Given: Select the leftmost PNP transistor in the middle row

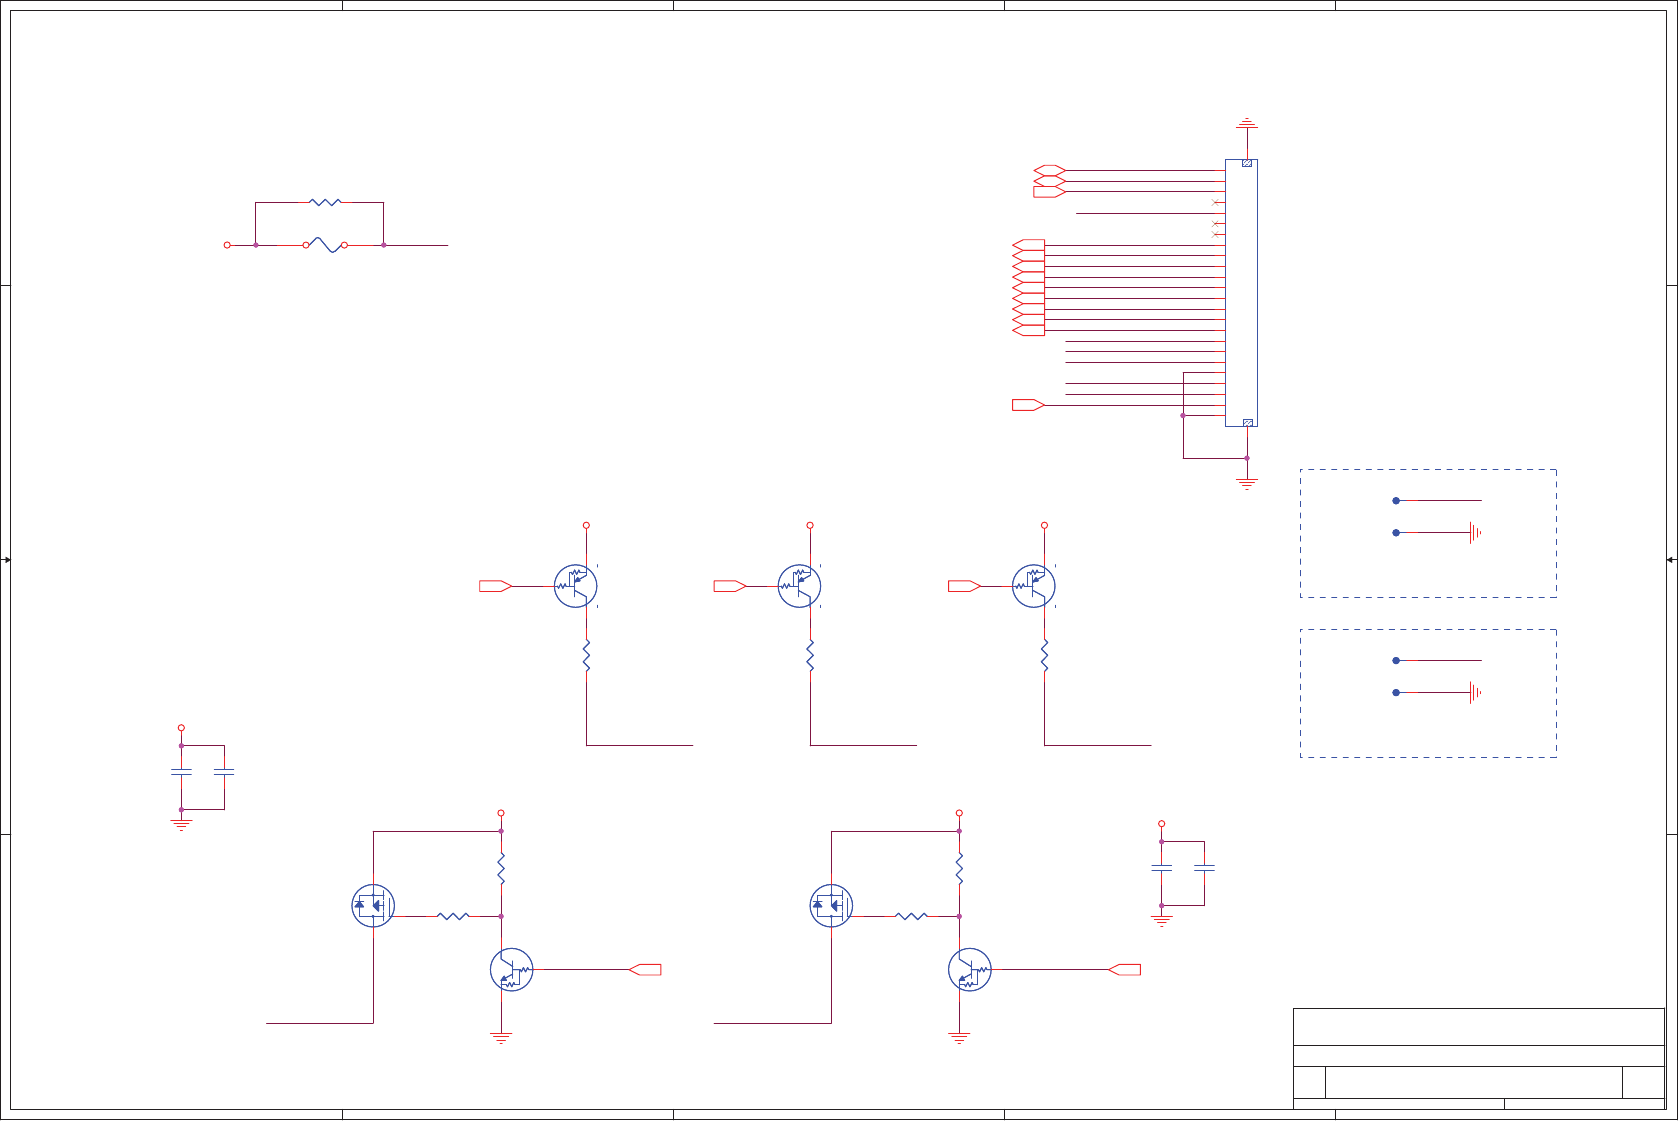Looking at the screenshot, I should coord(576,586).
